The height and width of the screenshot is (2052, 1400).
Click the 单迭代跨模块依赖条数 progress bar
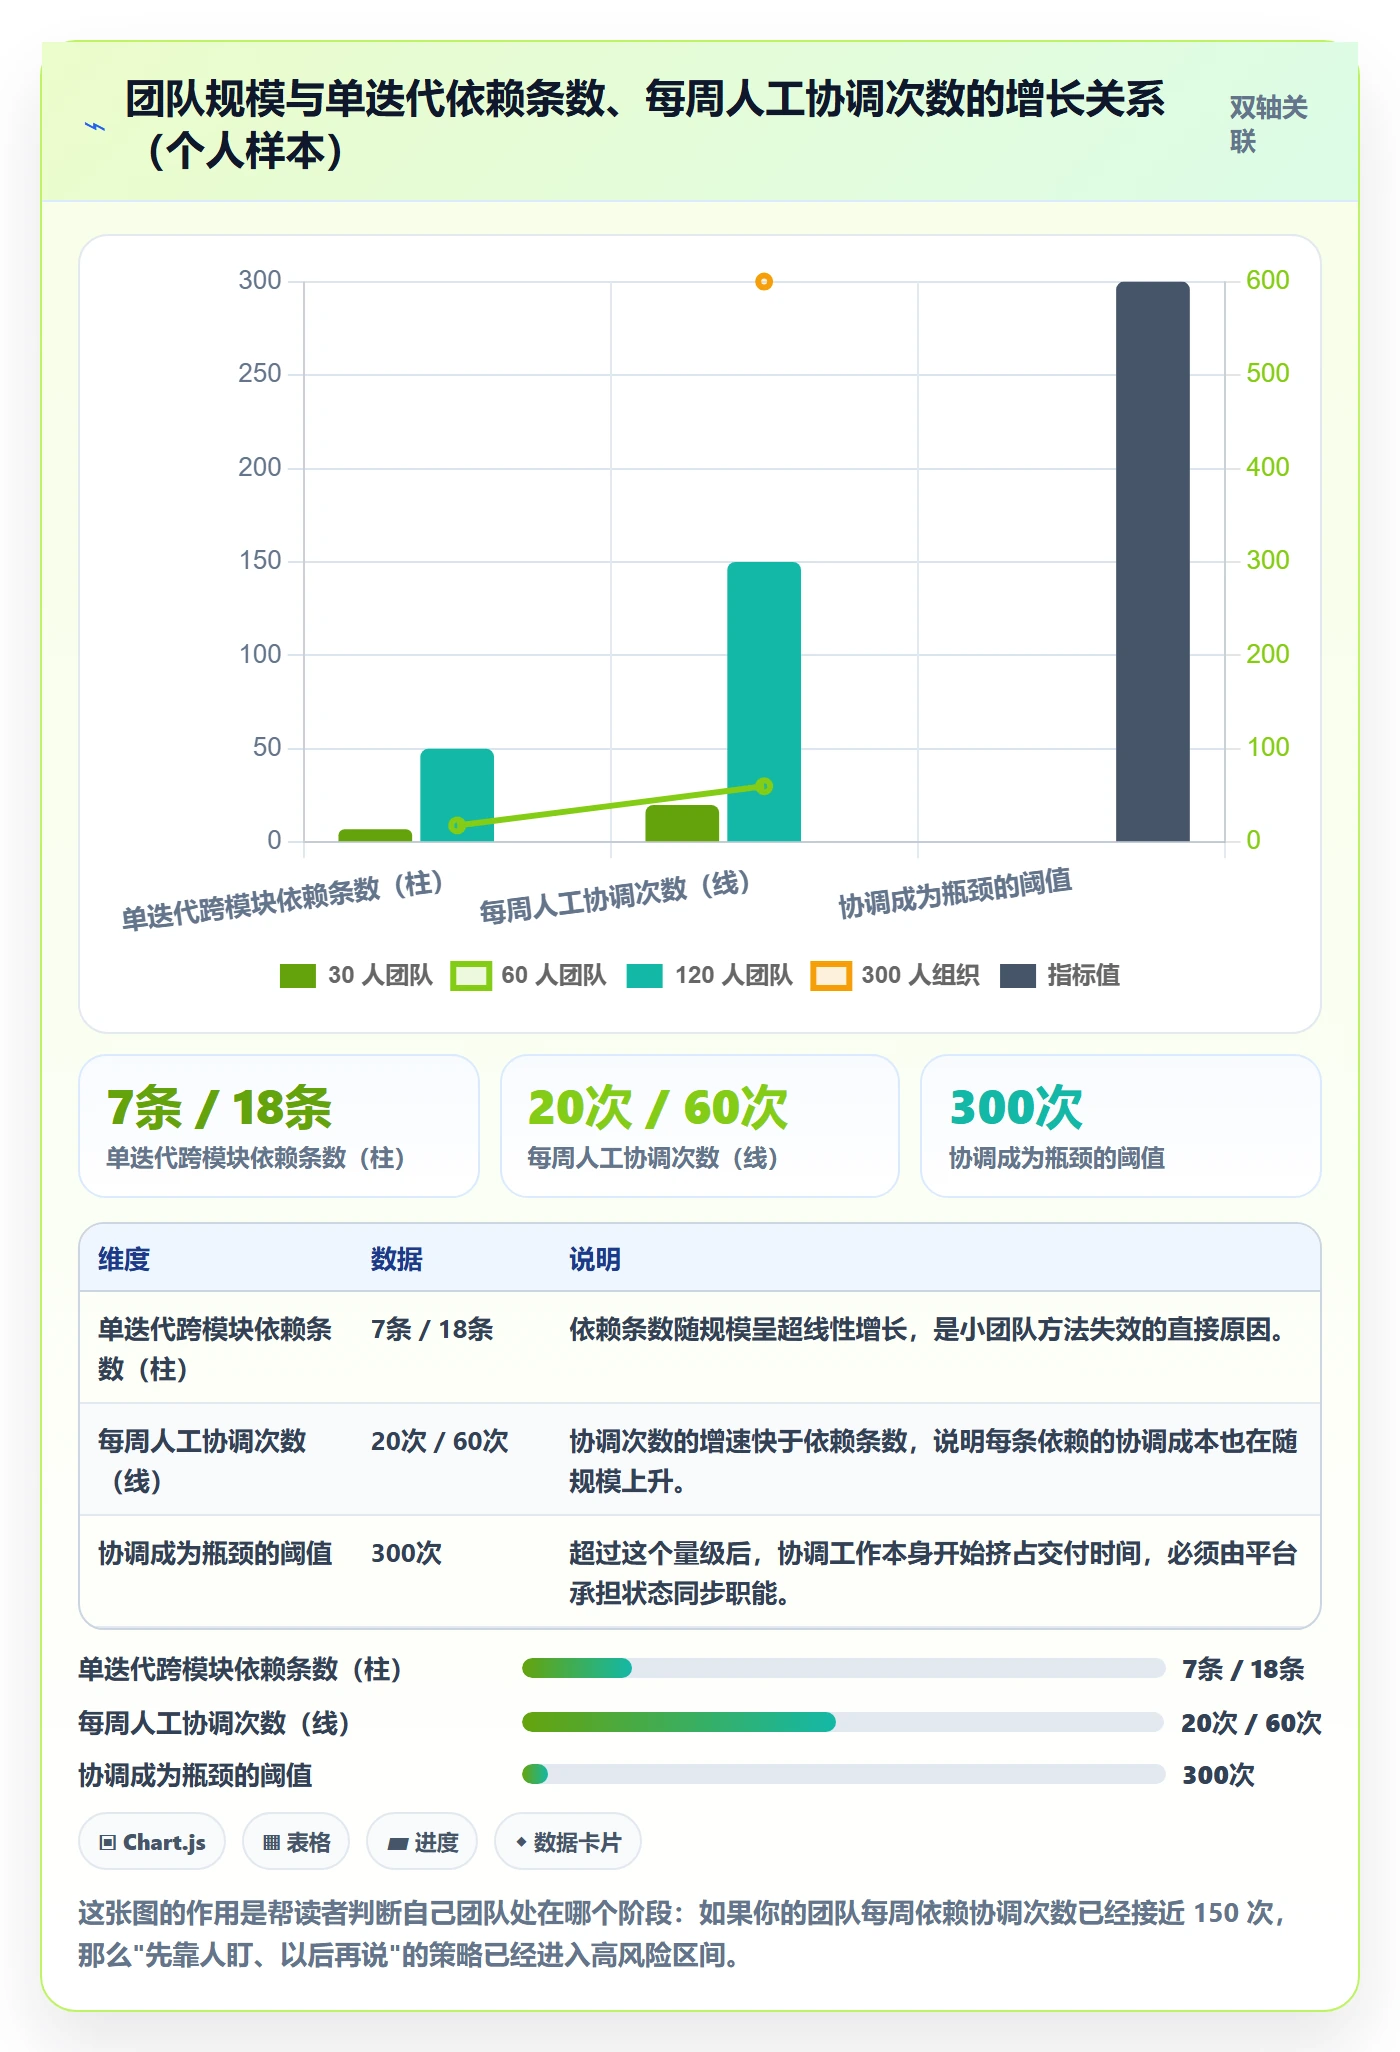click(x=844, y=1668)
